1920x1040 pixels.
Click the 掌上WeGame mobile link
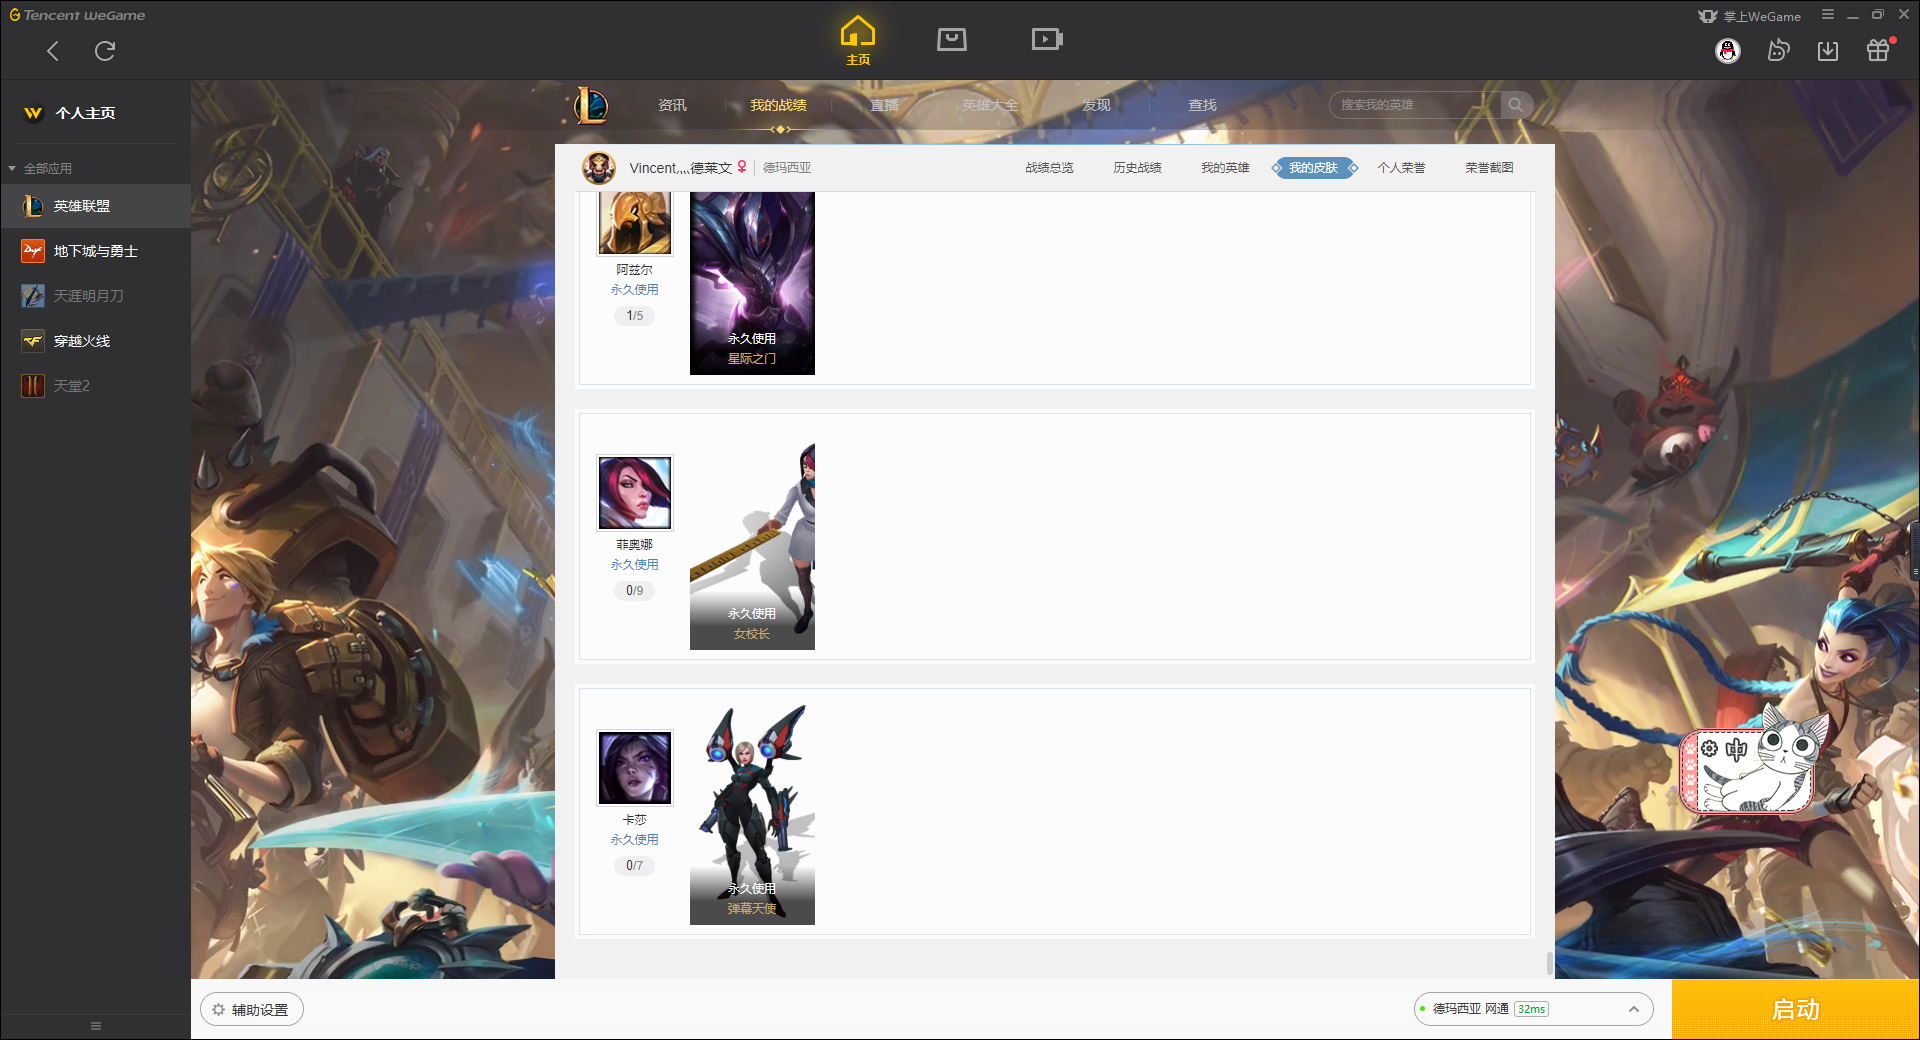click(1750, 16)
